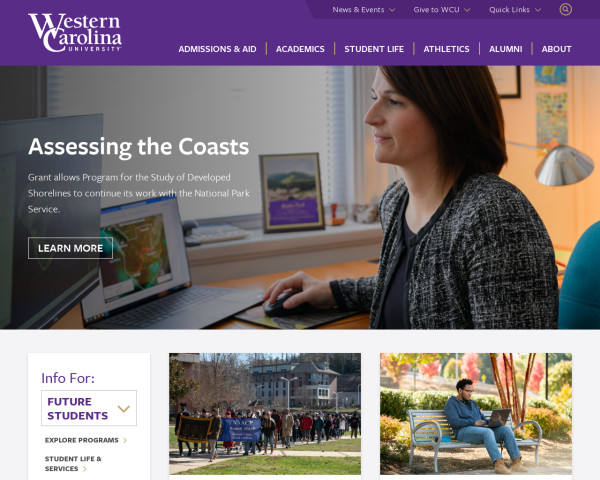Click arrow icon after Student Life & Services
Image resolution: width=600 pixels, height=480 pixels.
point(85,469)
